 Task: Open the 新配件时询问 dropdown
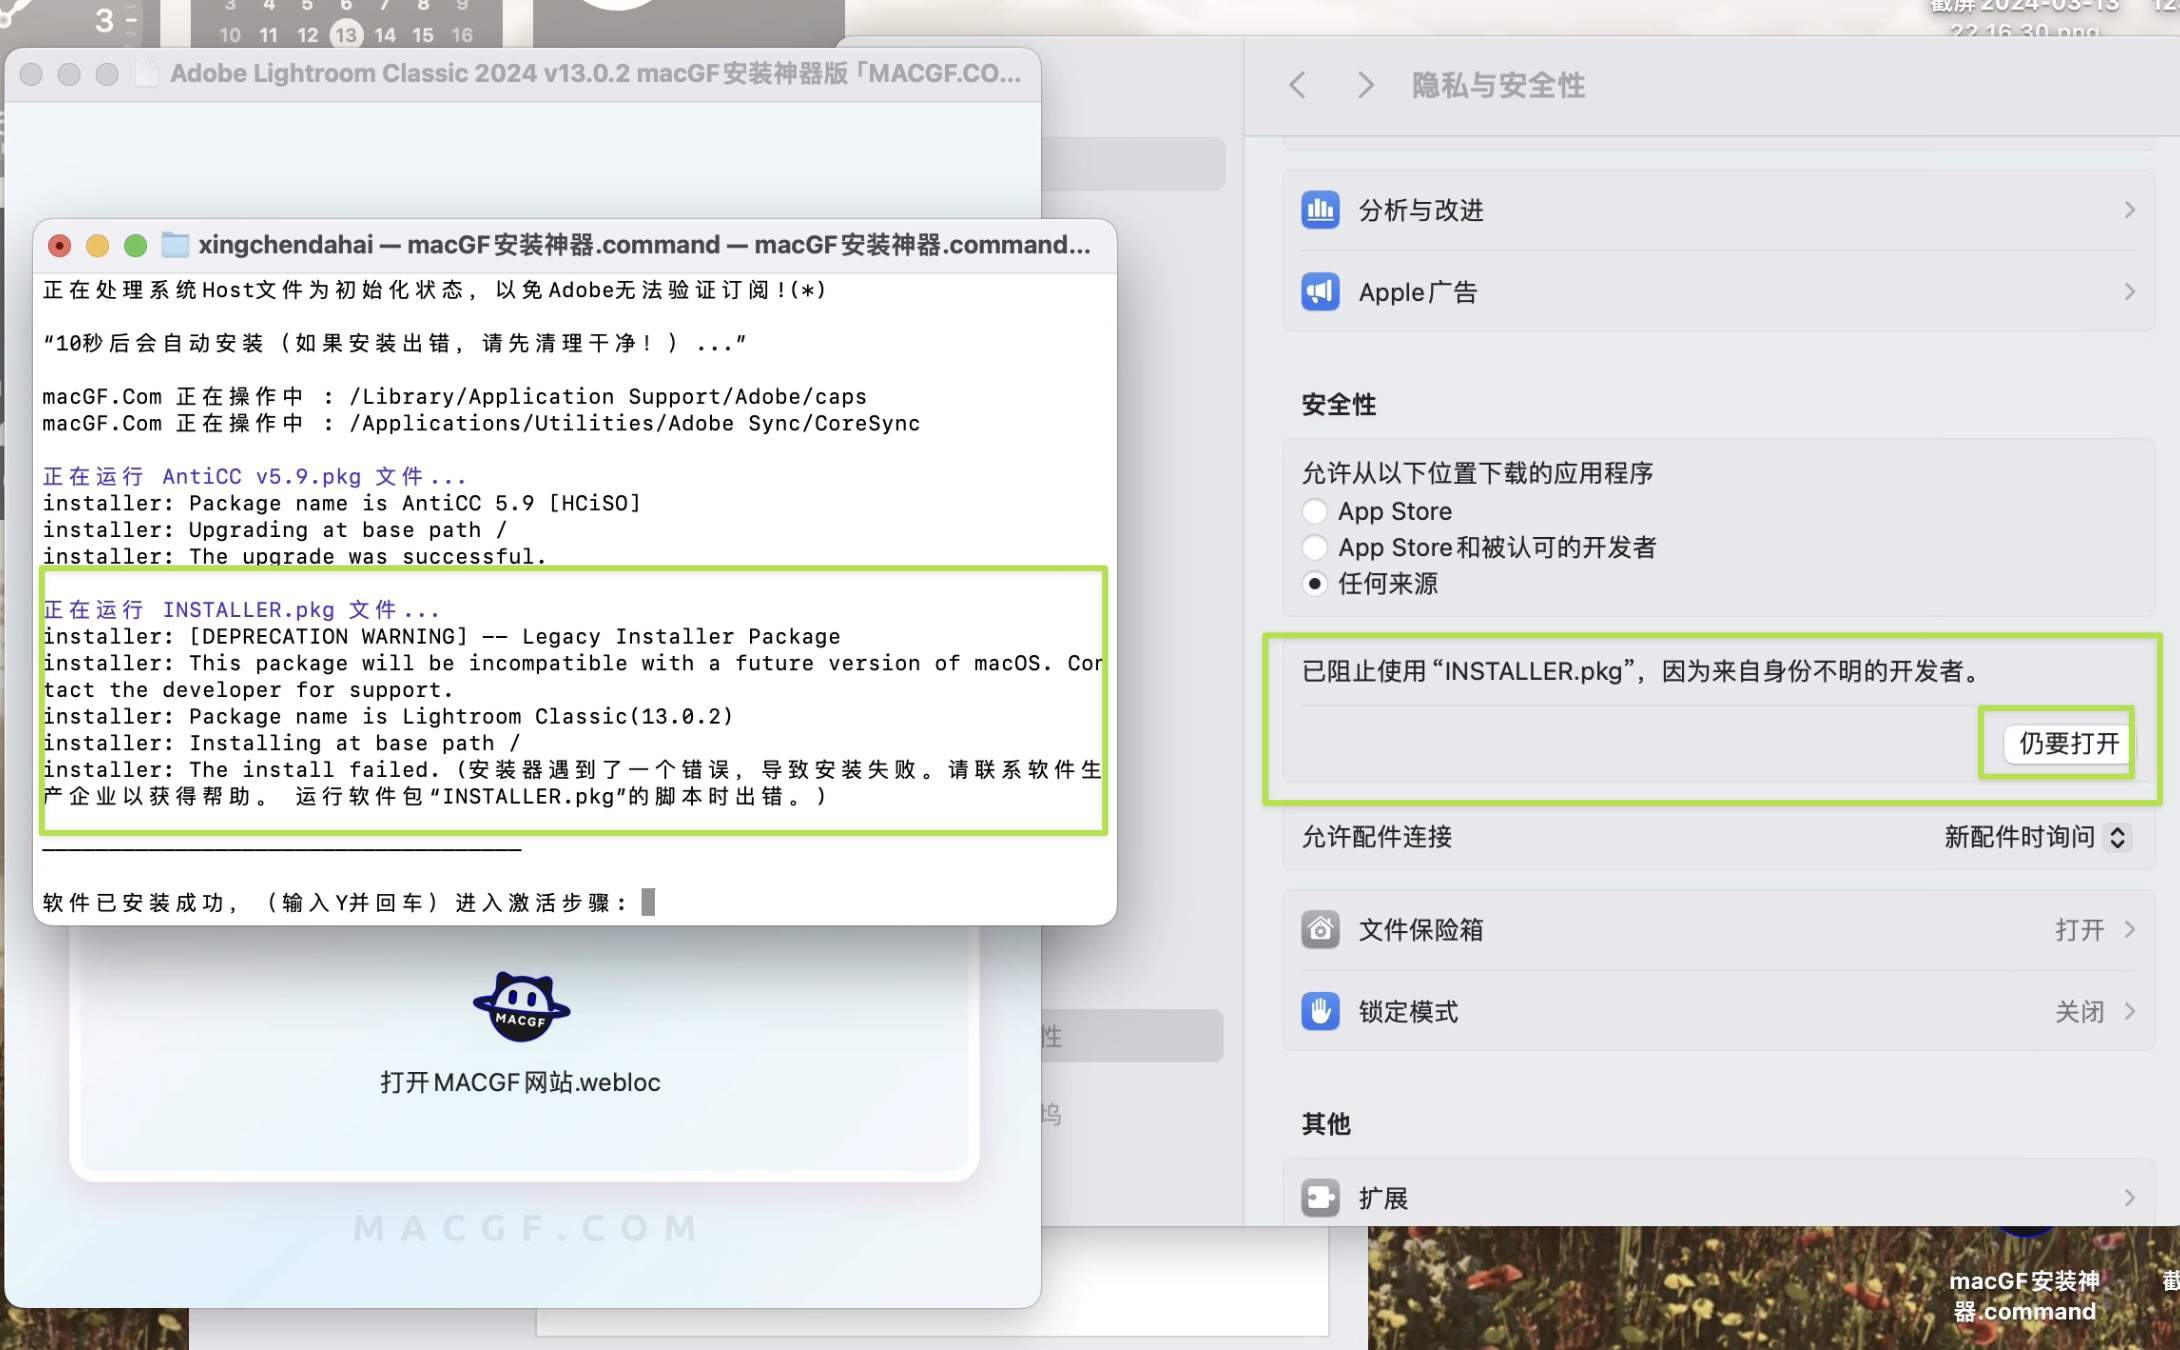point(2037,838)
